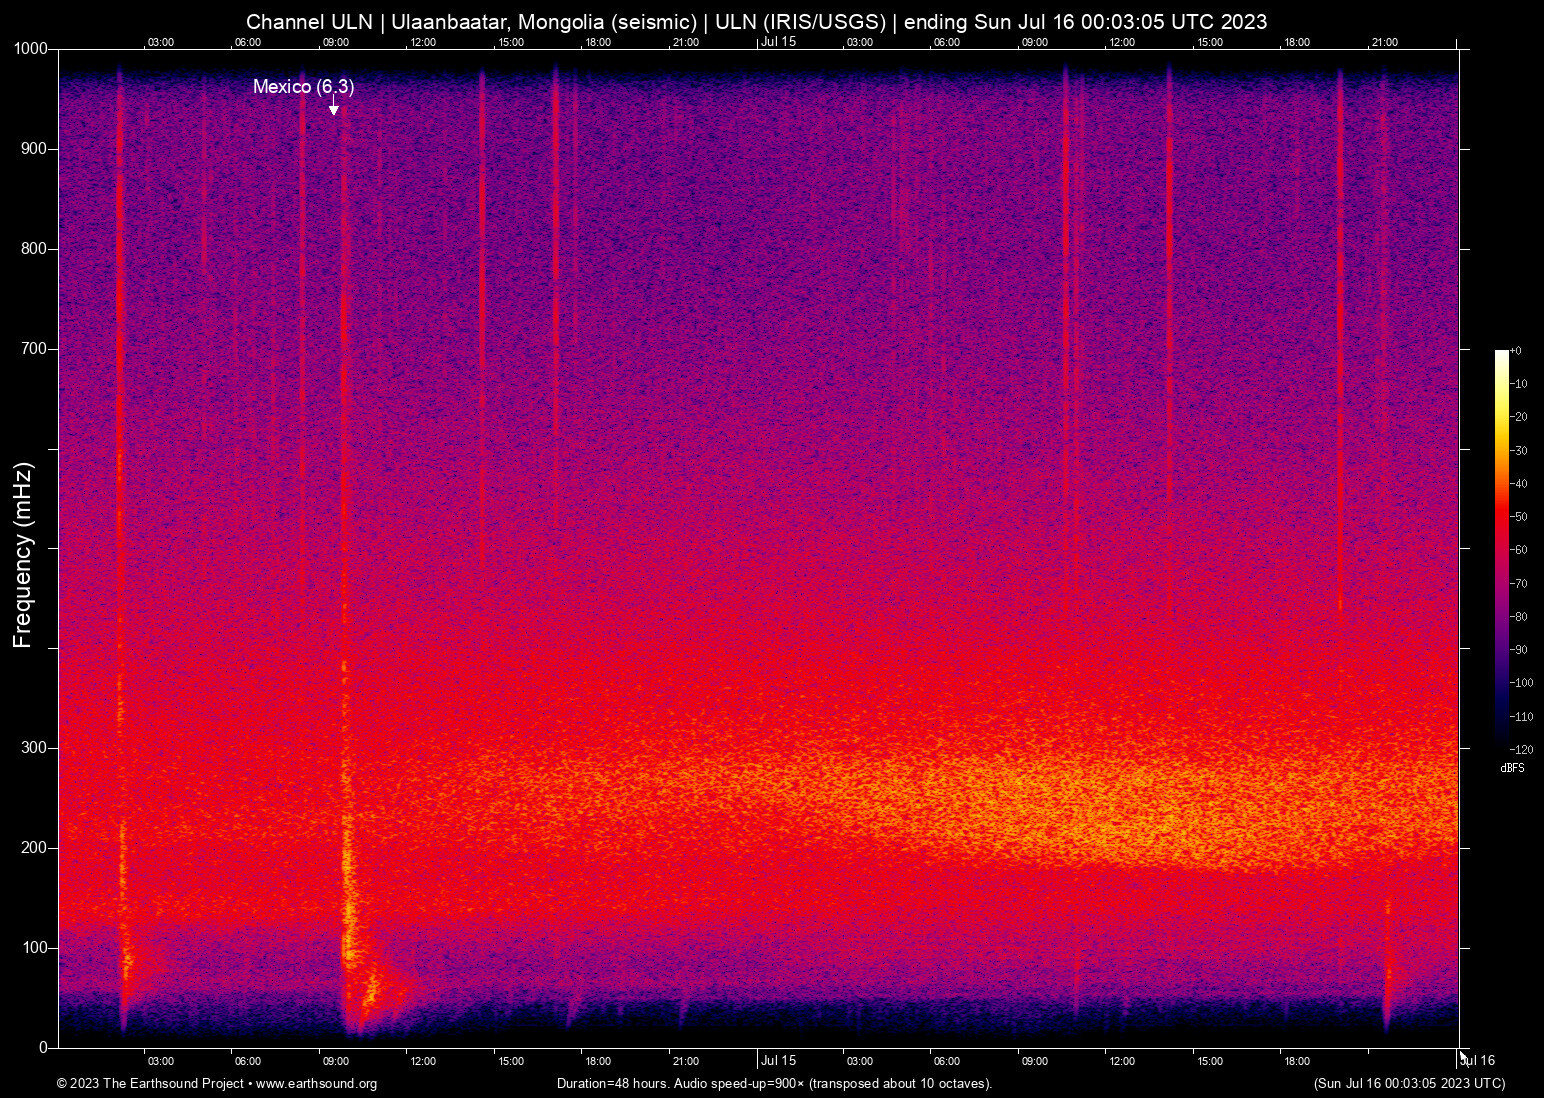Click the -120 label on color scale

(x=1522, y=750)
